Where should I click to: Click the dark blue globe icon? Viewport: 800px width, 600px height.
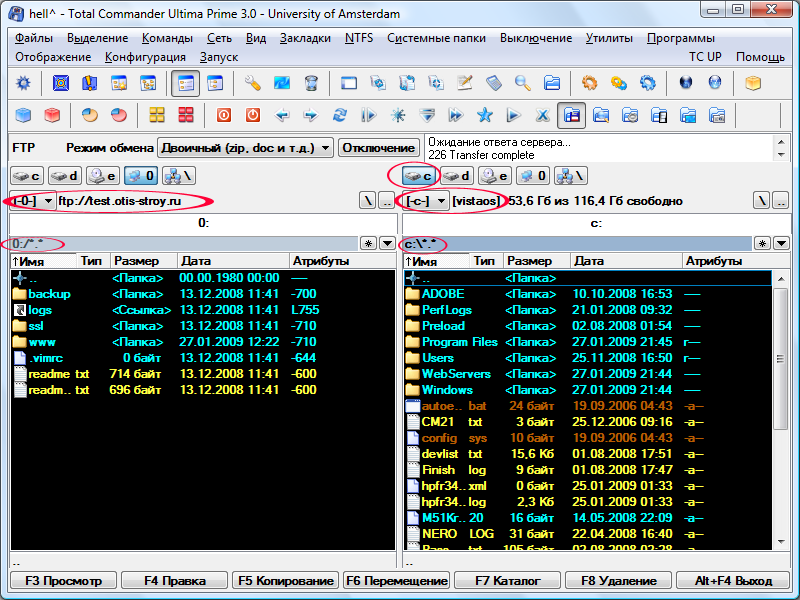[x=686, y=83]
